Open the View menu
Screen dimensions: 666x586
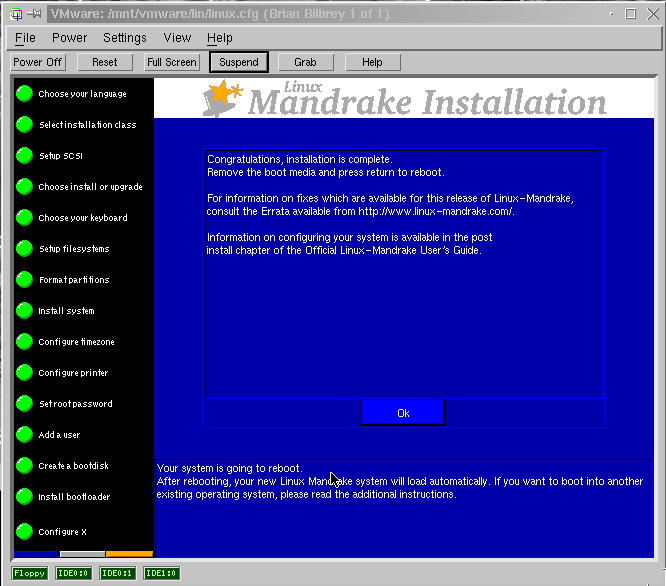click(x=177, y=38)
